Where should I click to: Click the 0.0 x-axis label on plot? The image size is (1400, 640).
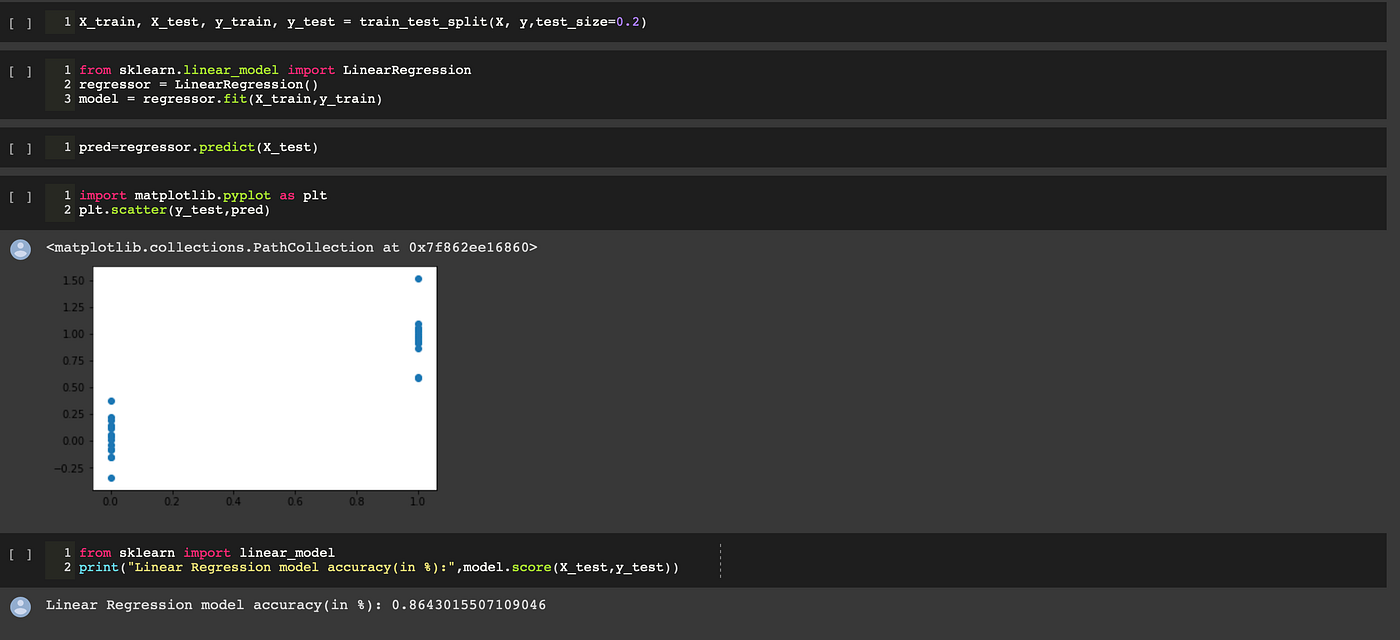[x=110, y=501]
